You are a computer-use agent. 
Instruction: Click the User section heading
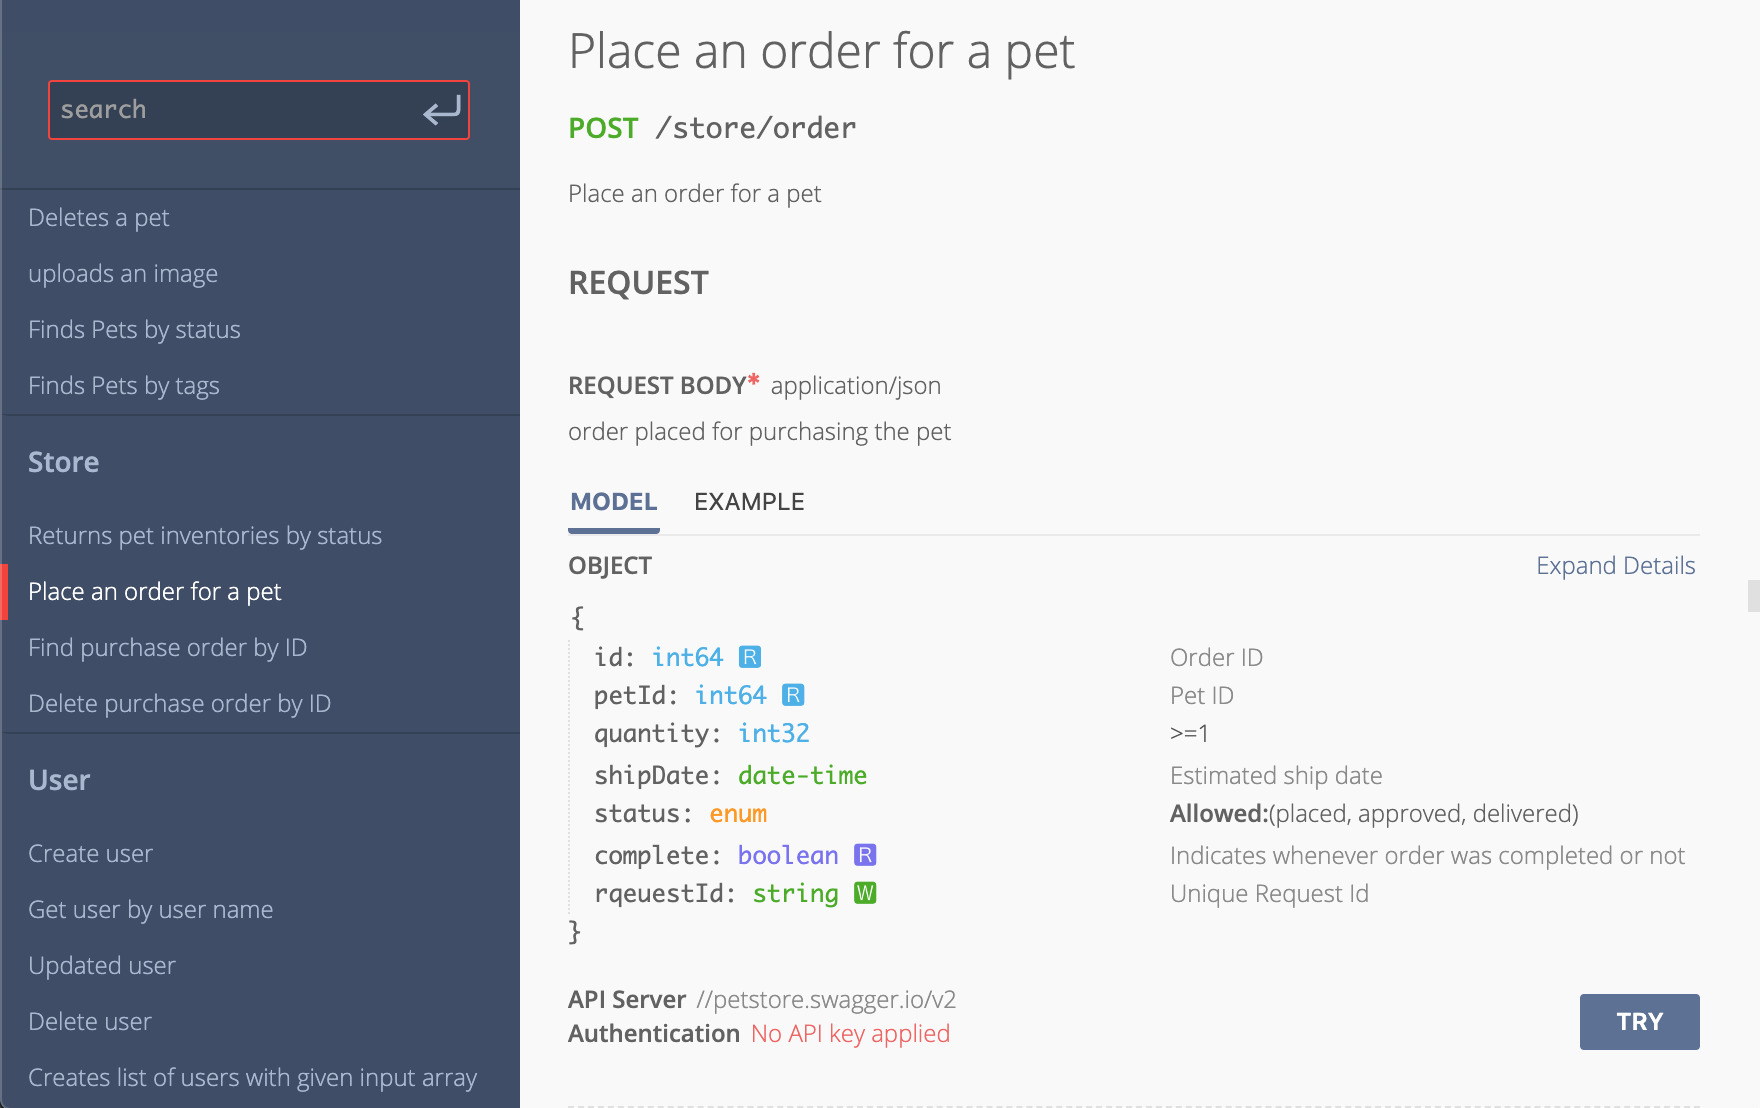pos(59,780)
